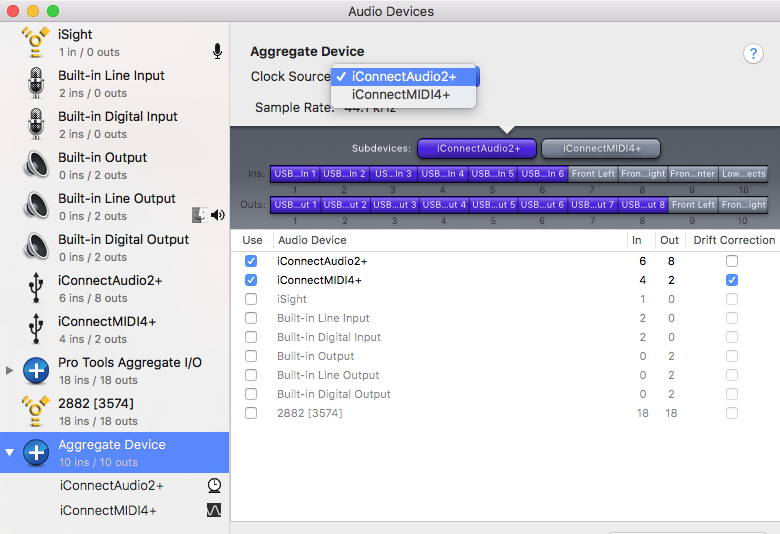Click the Built-in Digital Input microphone icon
Viewport: 780px width, 534px height.
coord(36,124)
